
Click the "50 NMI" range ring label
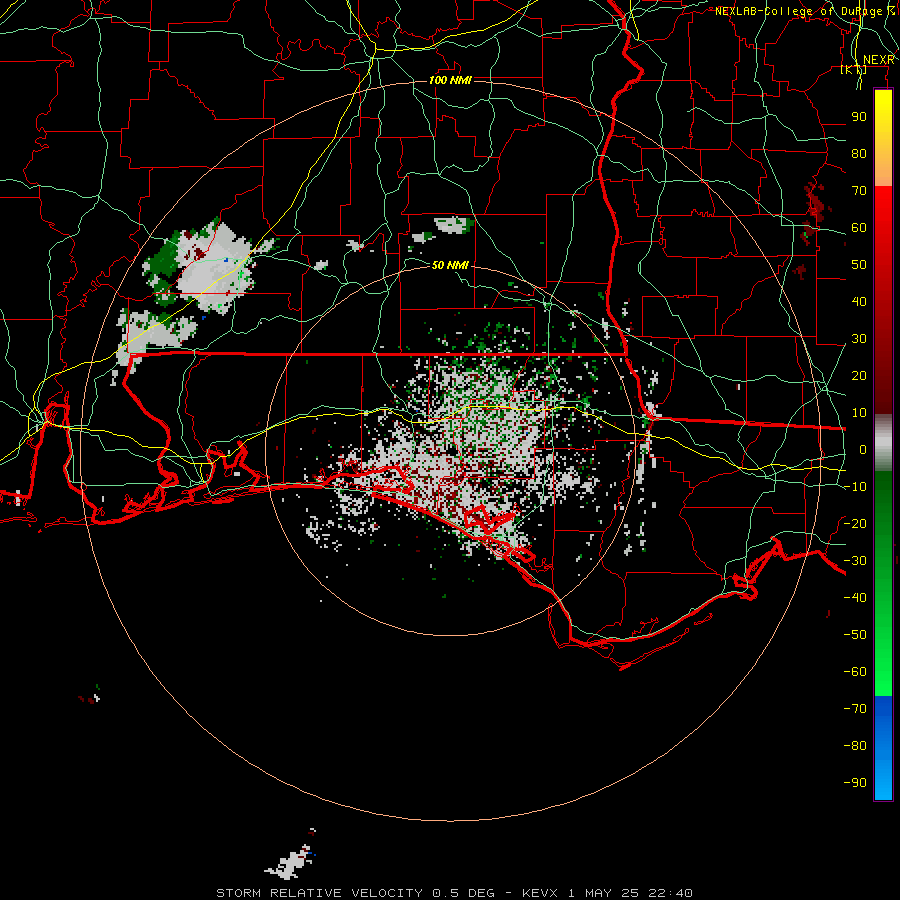(450, 265)
